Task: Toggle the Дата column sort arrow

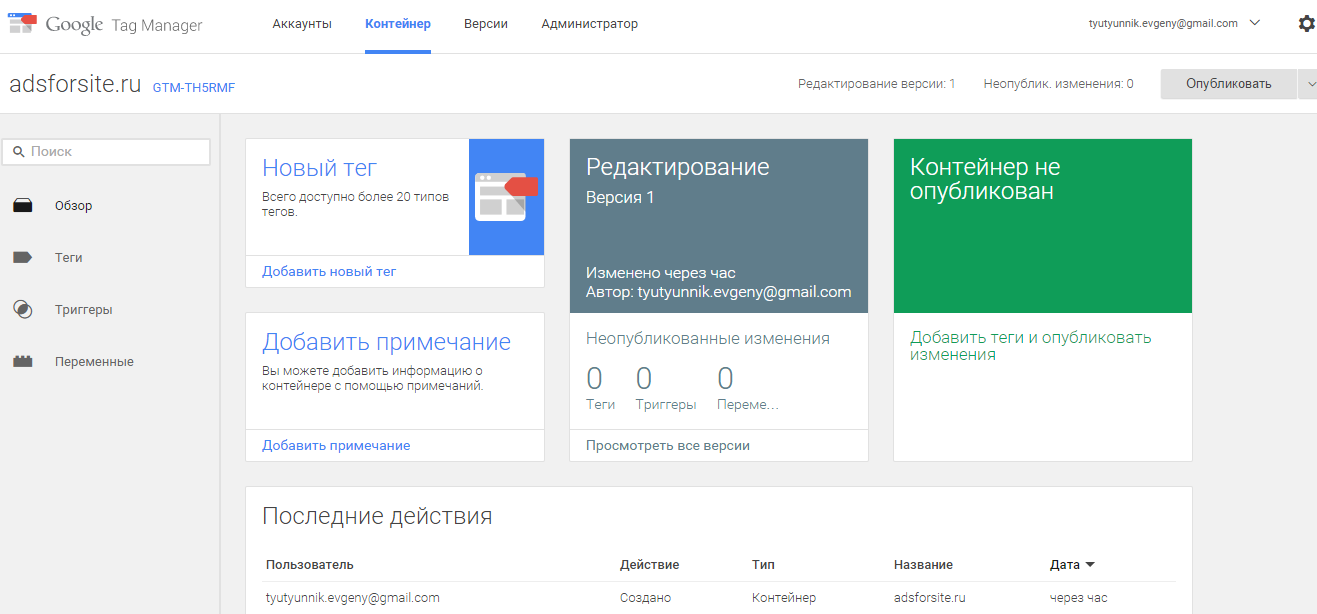Action: click(x=1090, y=564)
